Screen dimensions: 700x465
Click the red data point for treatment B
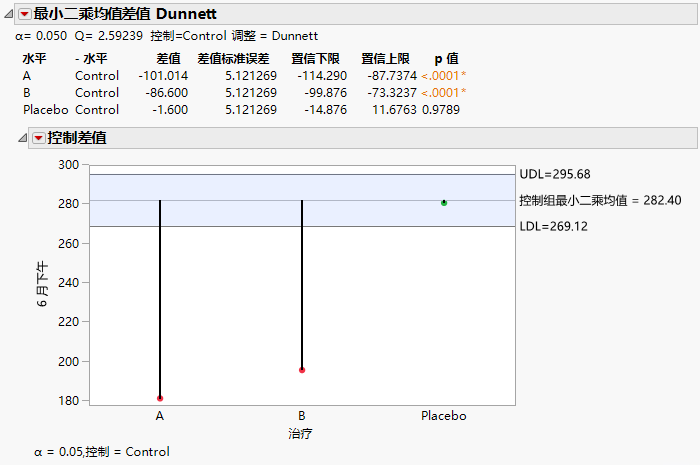302,370
